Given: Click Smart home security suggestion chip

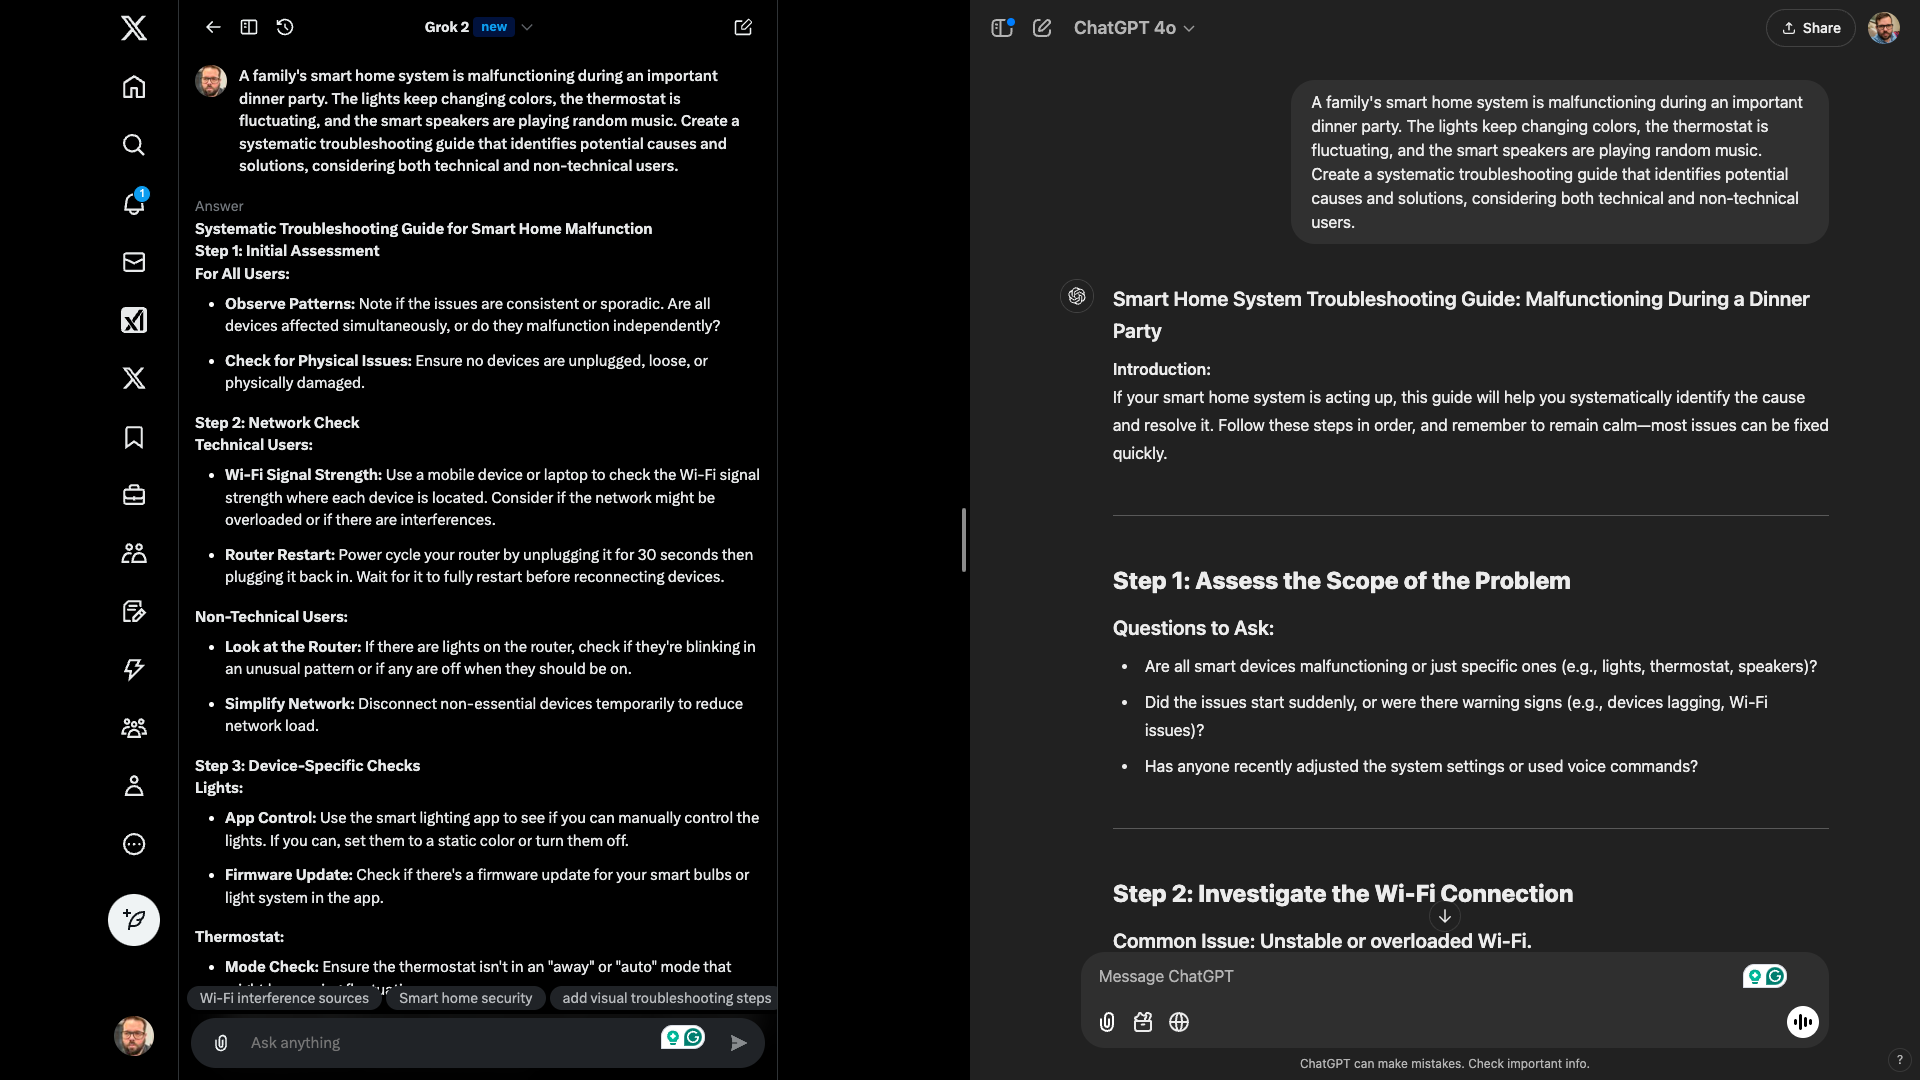Looking at the screenshot, I should point(464,998).
